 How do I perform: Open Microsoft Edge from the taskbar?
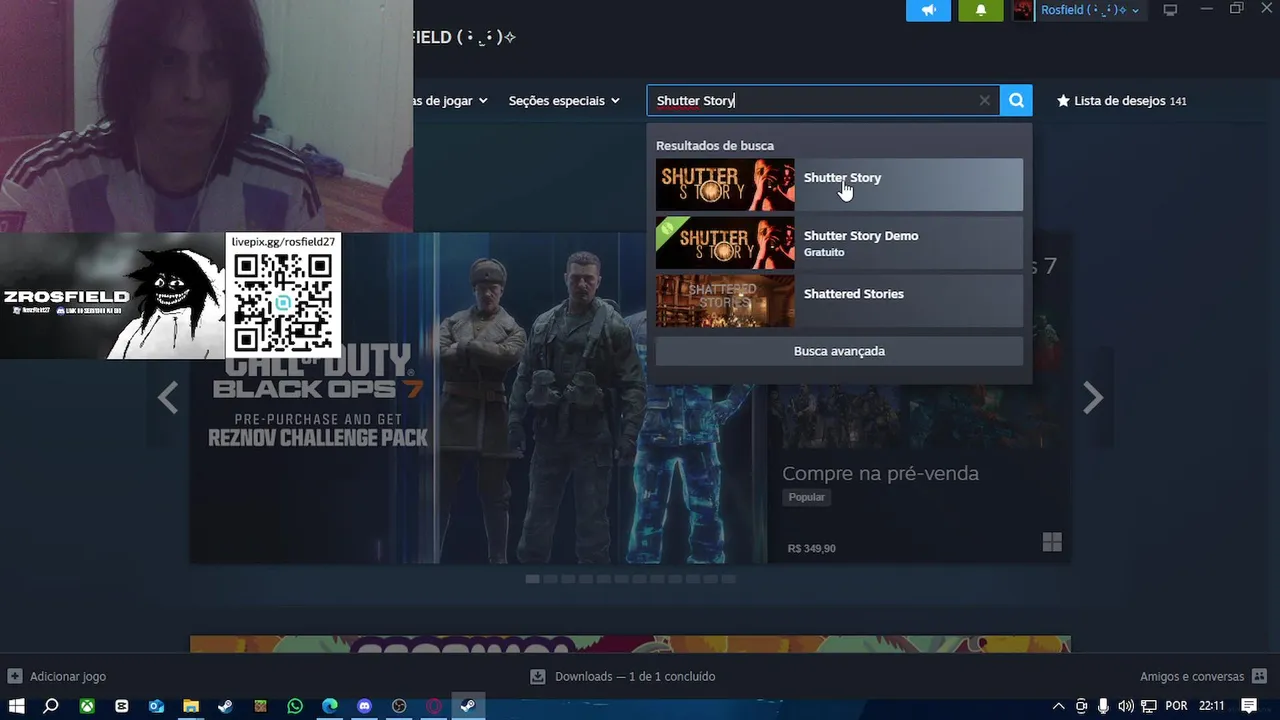(x=330, y=706)
